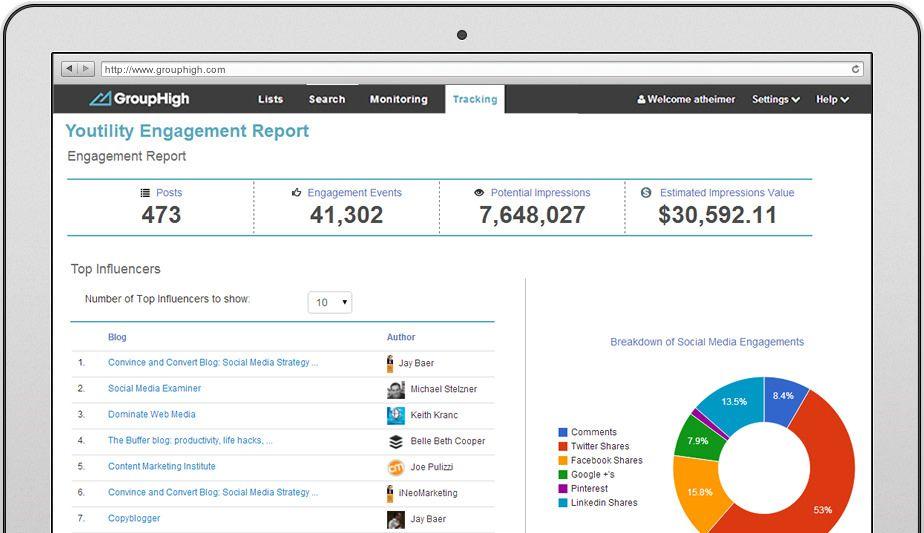
Task: Click the green Google +'s legend swatch
Action: tap(563, 475)
